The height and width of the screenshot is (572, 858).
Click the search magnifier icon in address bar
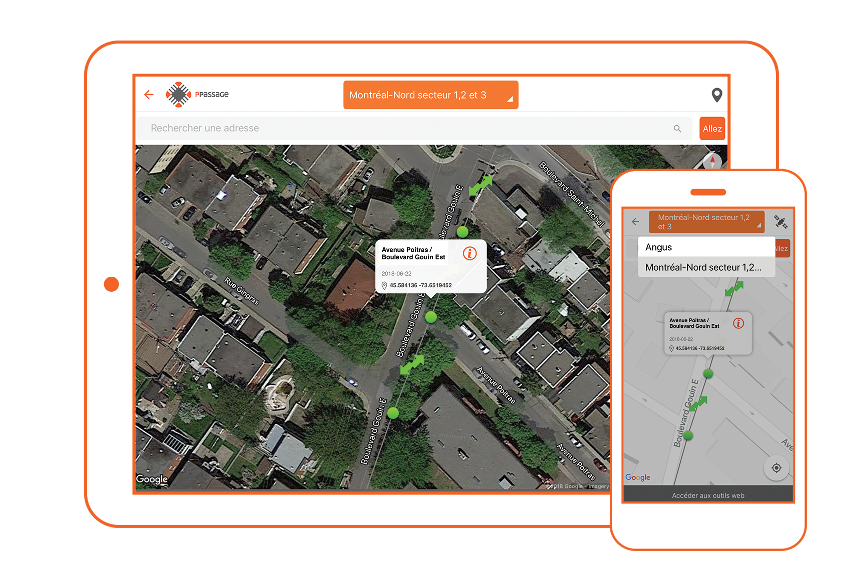[x=677, y=129]
